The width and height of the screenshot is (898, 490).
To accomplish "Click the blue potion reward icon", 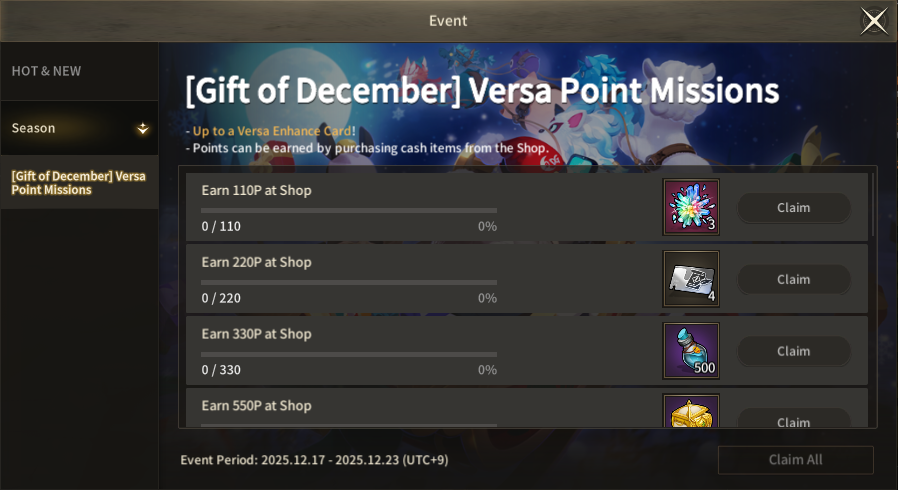I will (691, 351).
